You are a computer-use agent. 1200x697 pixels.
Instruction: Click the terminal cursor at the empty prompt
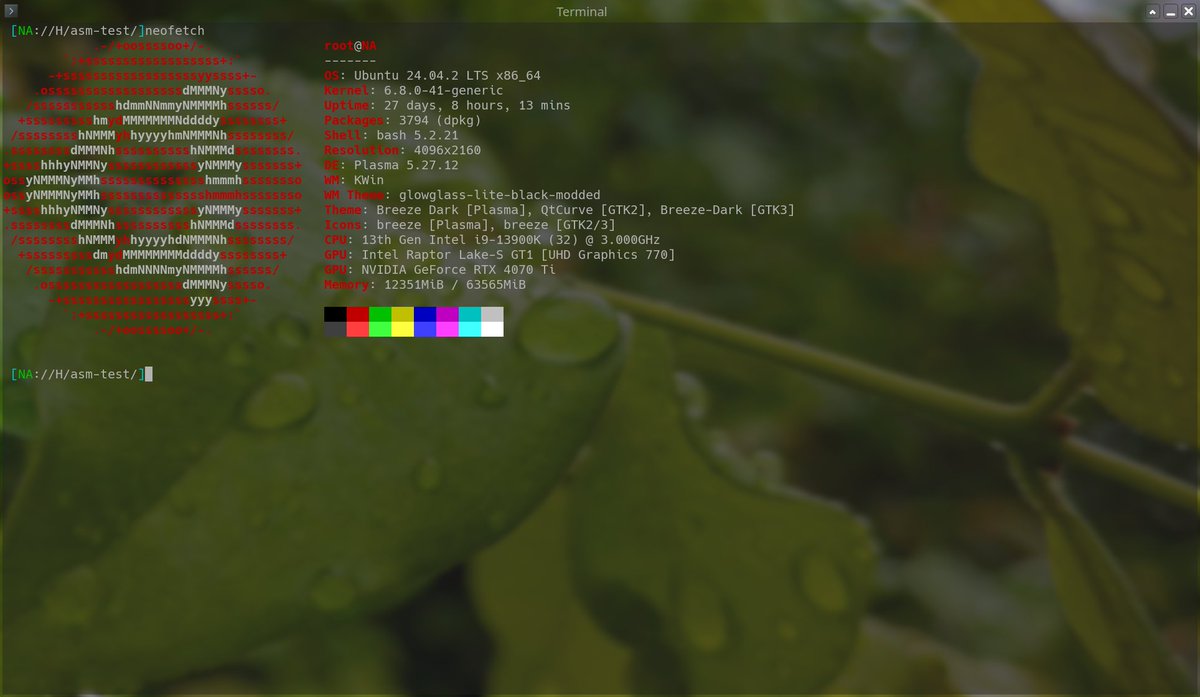click(149, 374)
